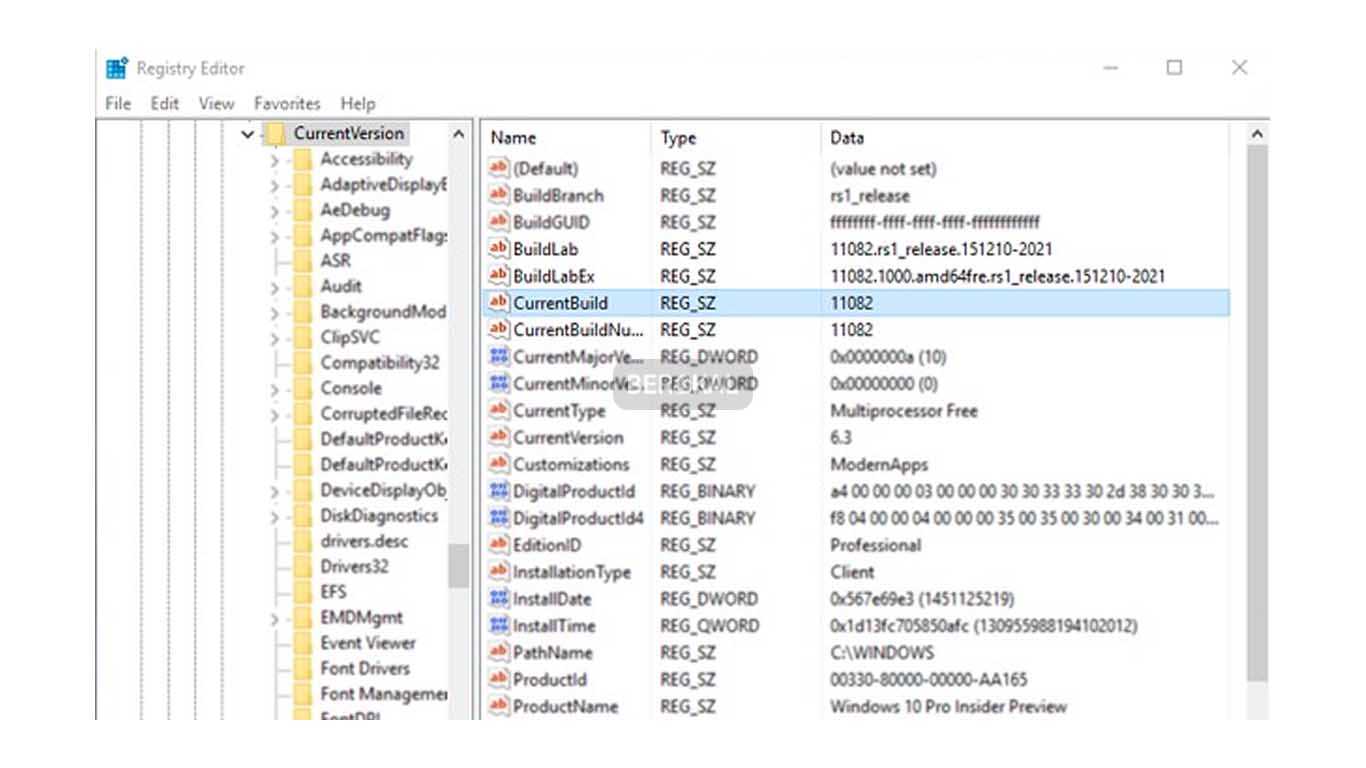Expand the AppCompatFlags key

(x=274, y=236)
